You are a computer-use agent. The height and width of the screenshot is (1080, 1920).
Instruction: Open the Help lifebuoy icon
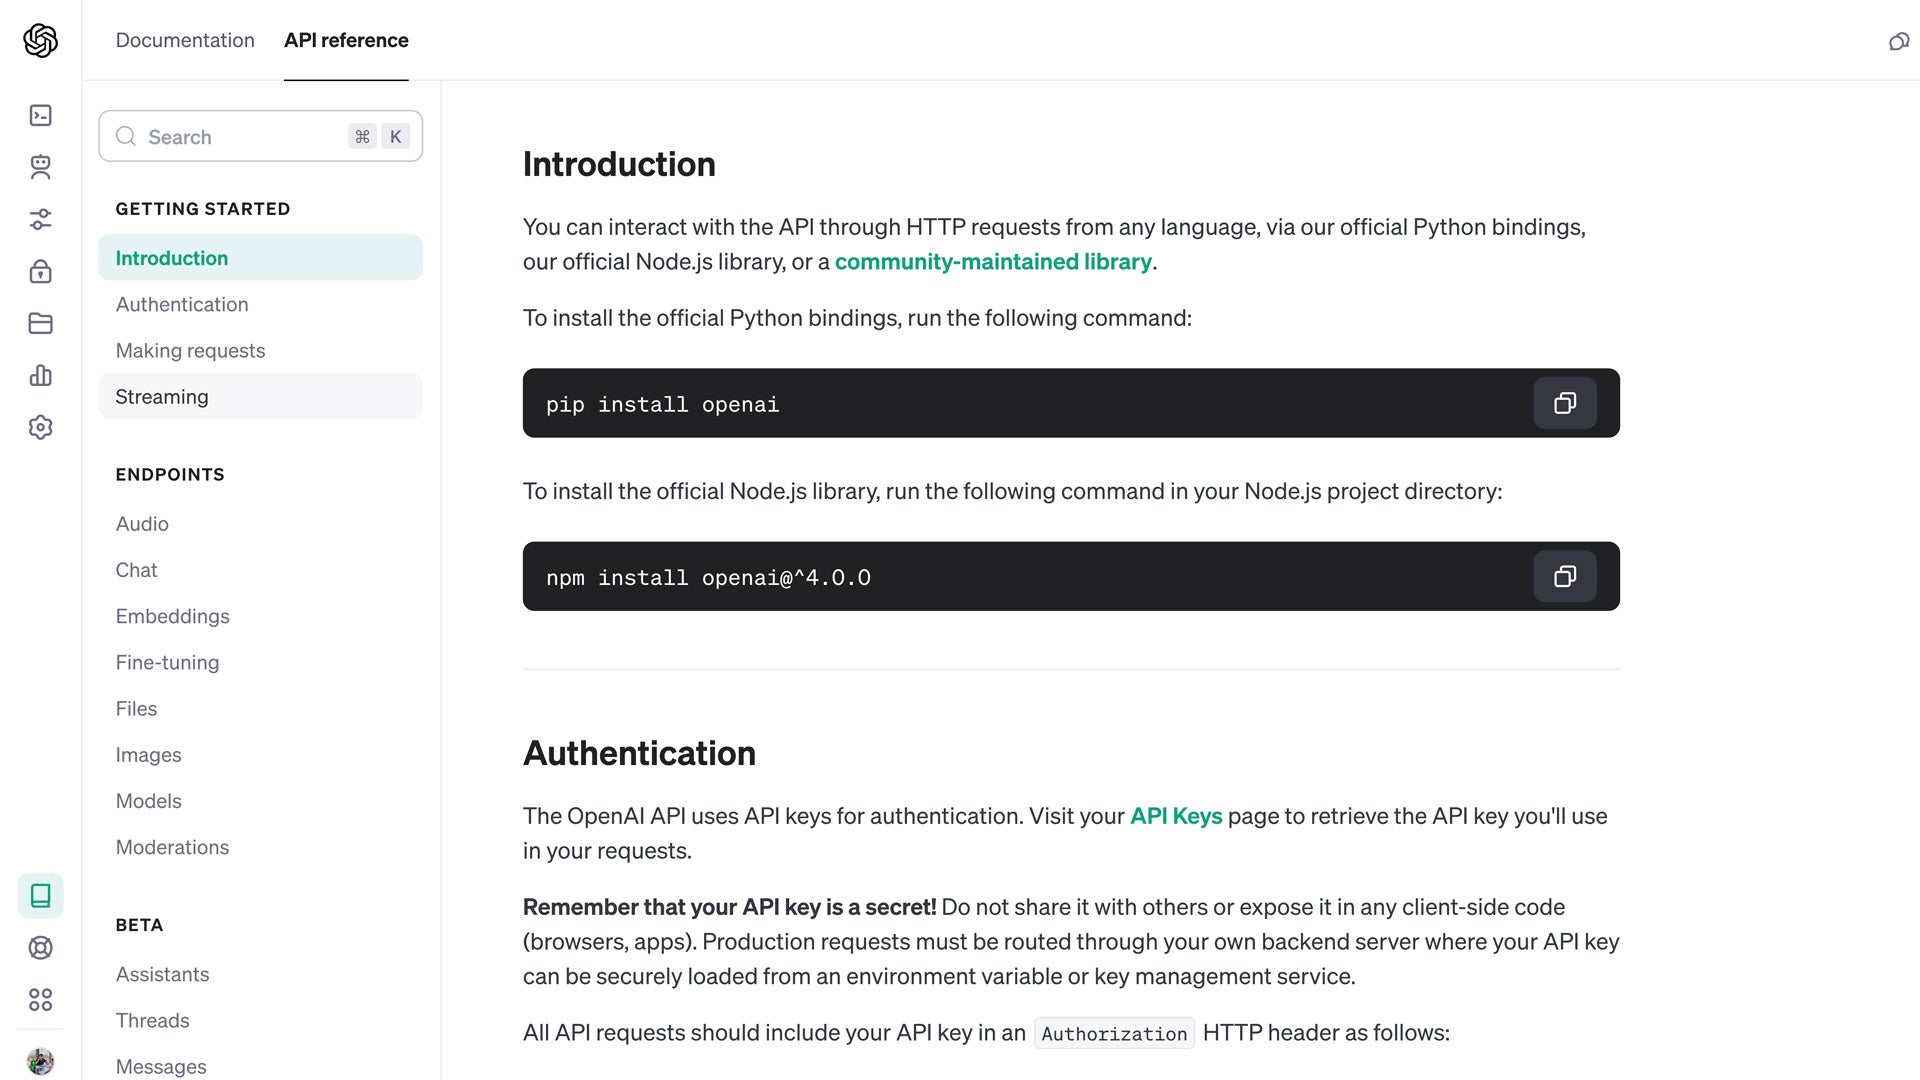point(40,948)
